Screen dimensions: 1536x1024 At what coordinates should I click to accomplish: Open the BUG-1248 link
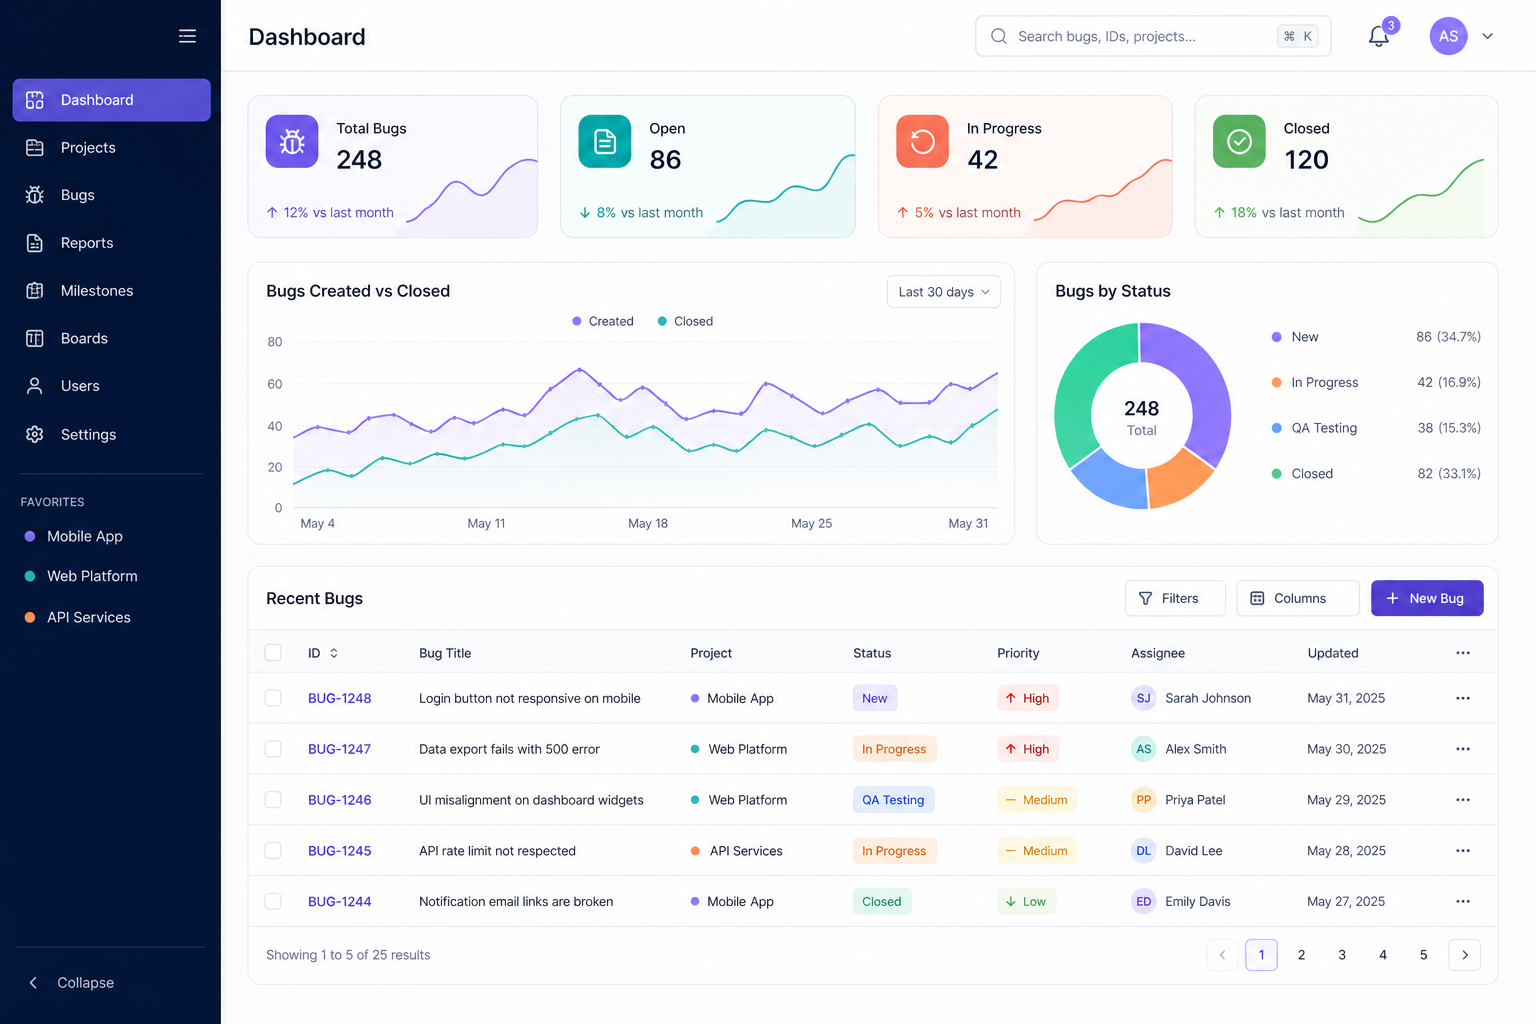click(x=339, y=698)
